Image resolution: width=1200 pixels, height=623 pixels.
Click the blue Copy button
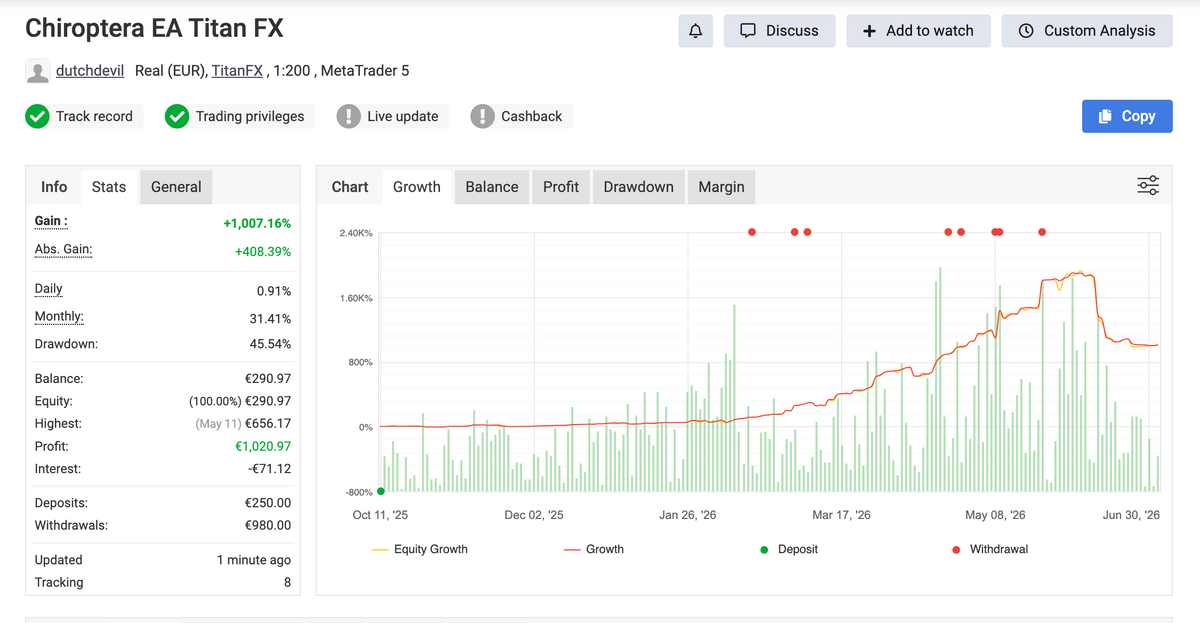[1127, 116]
